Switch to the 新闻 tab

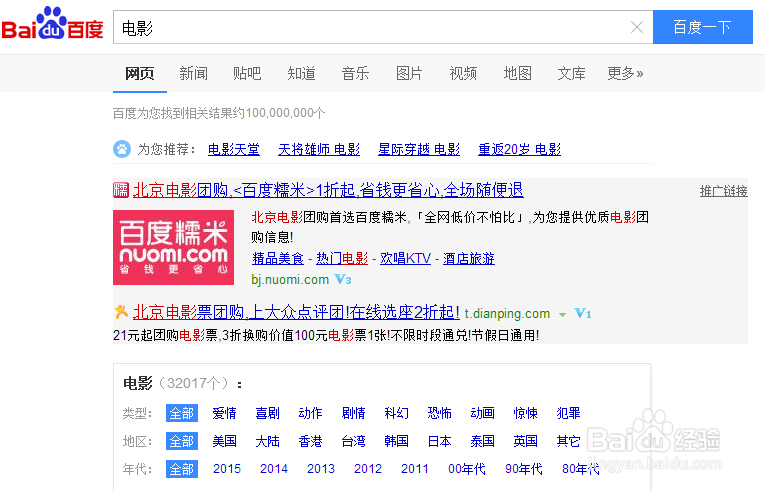click(x=194, y=73)
